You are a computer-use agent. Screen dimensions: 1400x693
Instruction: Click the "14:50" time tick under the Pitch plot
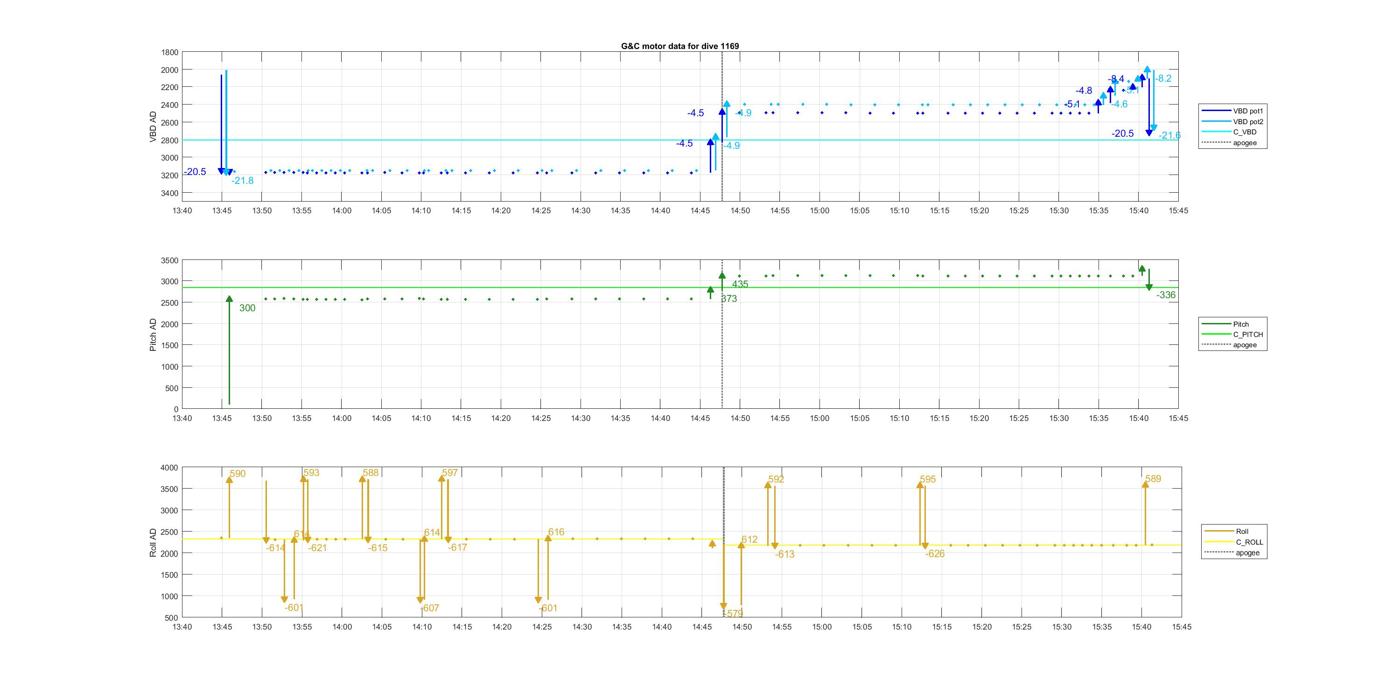point(740,419)
